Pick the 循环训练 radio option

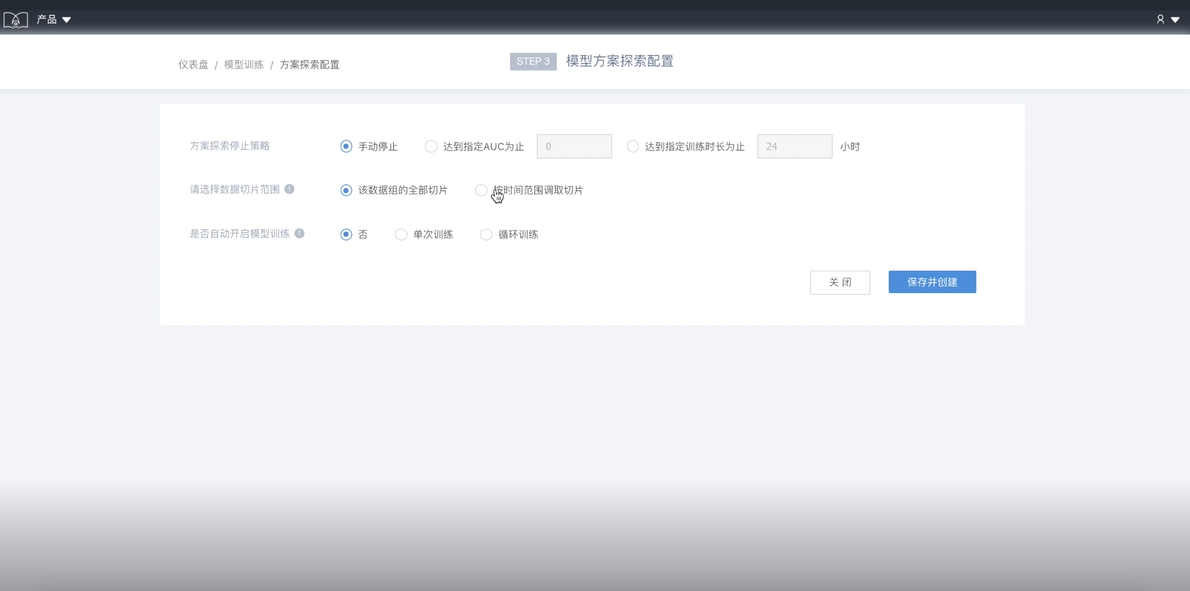(486, 235)
